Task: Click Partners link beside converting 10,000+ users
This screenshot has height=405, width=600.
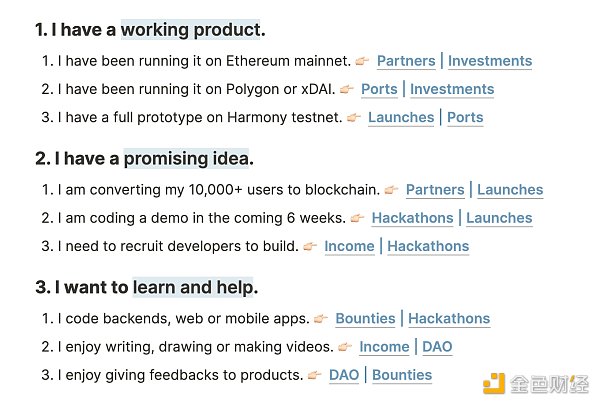Action: (x=435, y=190)
